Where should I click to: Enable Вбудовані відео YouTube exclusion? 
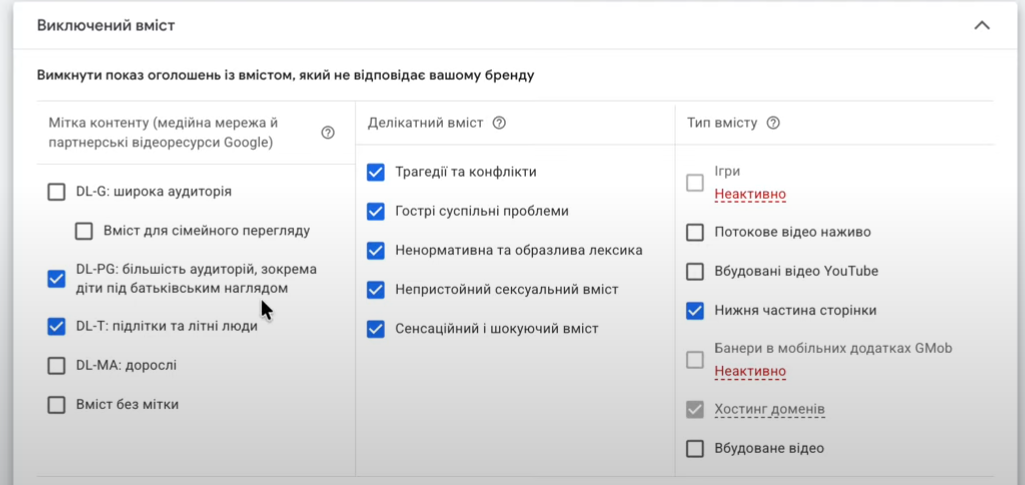pyautogui.click(x=695, y=271)
